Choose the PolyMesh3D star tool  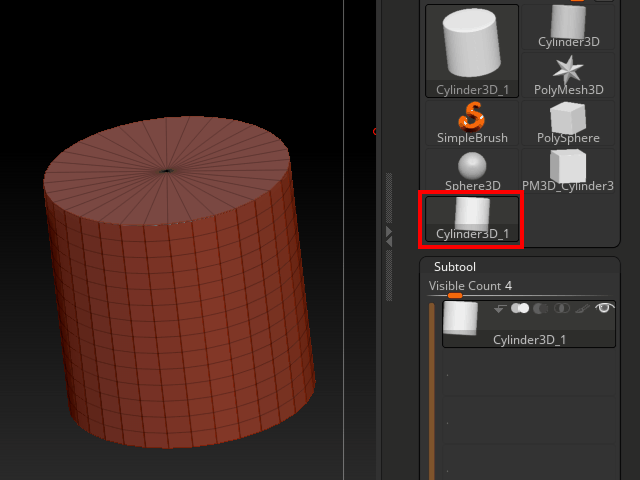click(x=568, y=74)
